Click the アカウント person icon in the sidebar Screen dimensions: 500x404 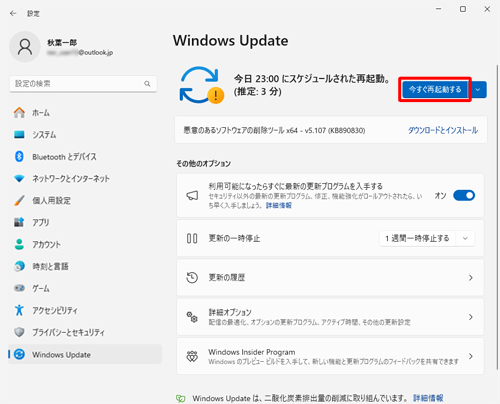click(19, 244)
